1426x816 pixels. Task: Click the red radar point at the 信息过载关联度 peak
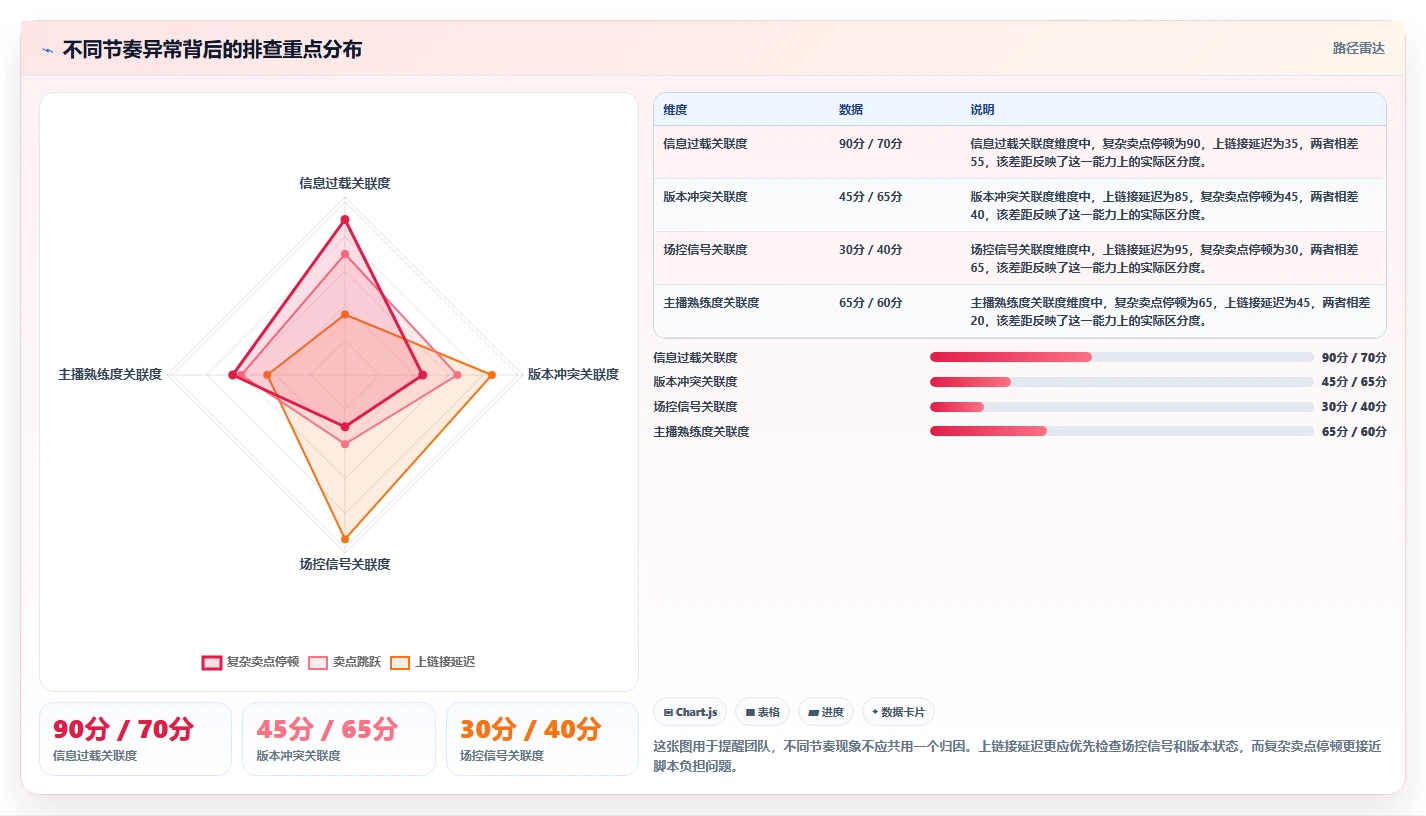click(x=345, y=219)
